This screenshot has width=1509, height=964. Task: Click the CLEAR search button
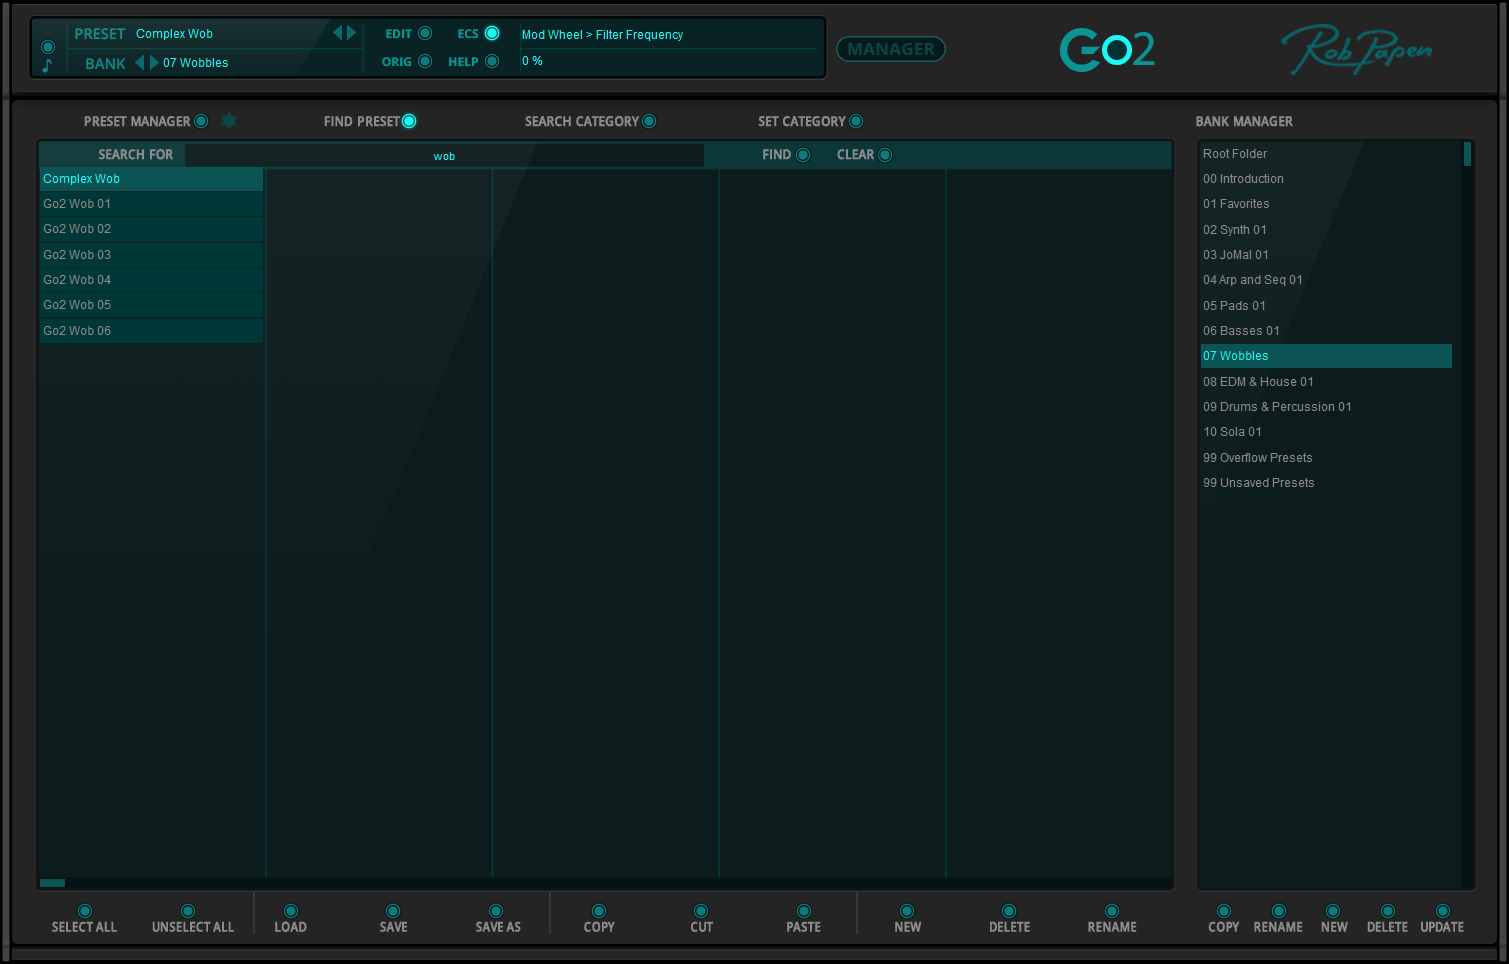pyautogui.click(x=885, y=155)
